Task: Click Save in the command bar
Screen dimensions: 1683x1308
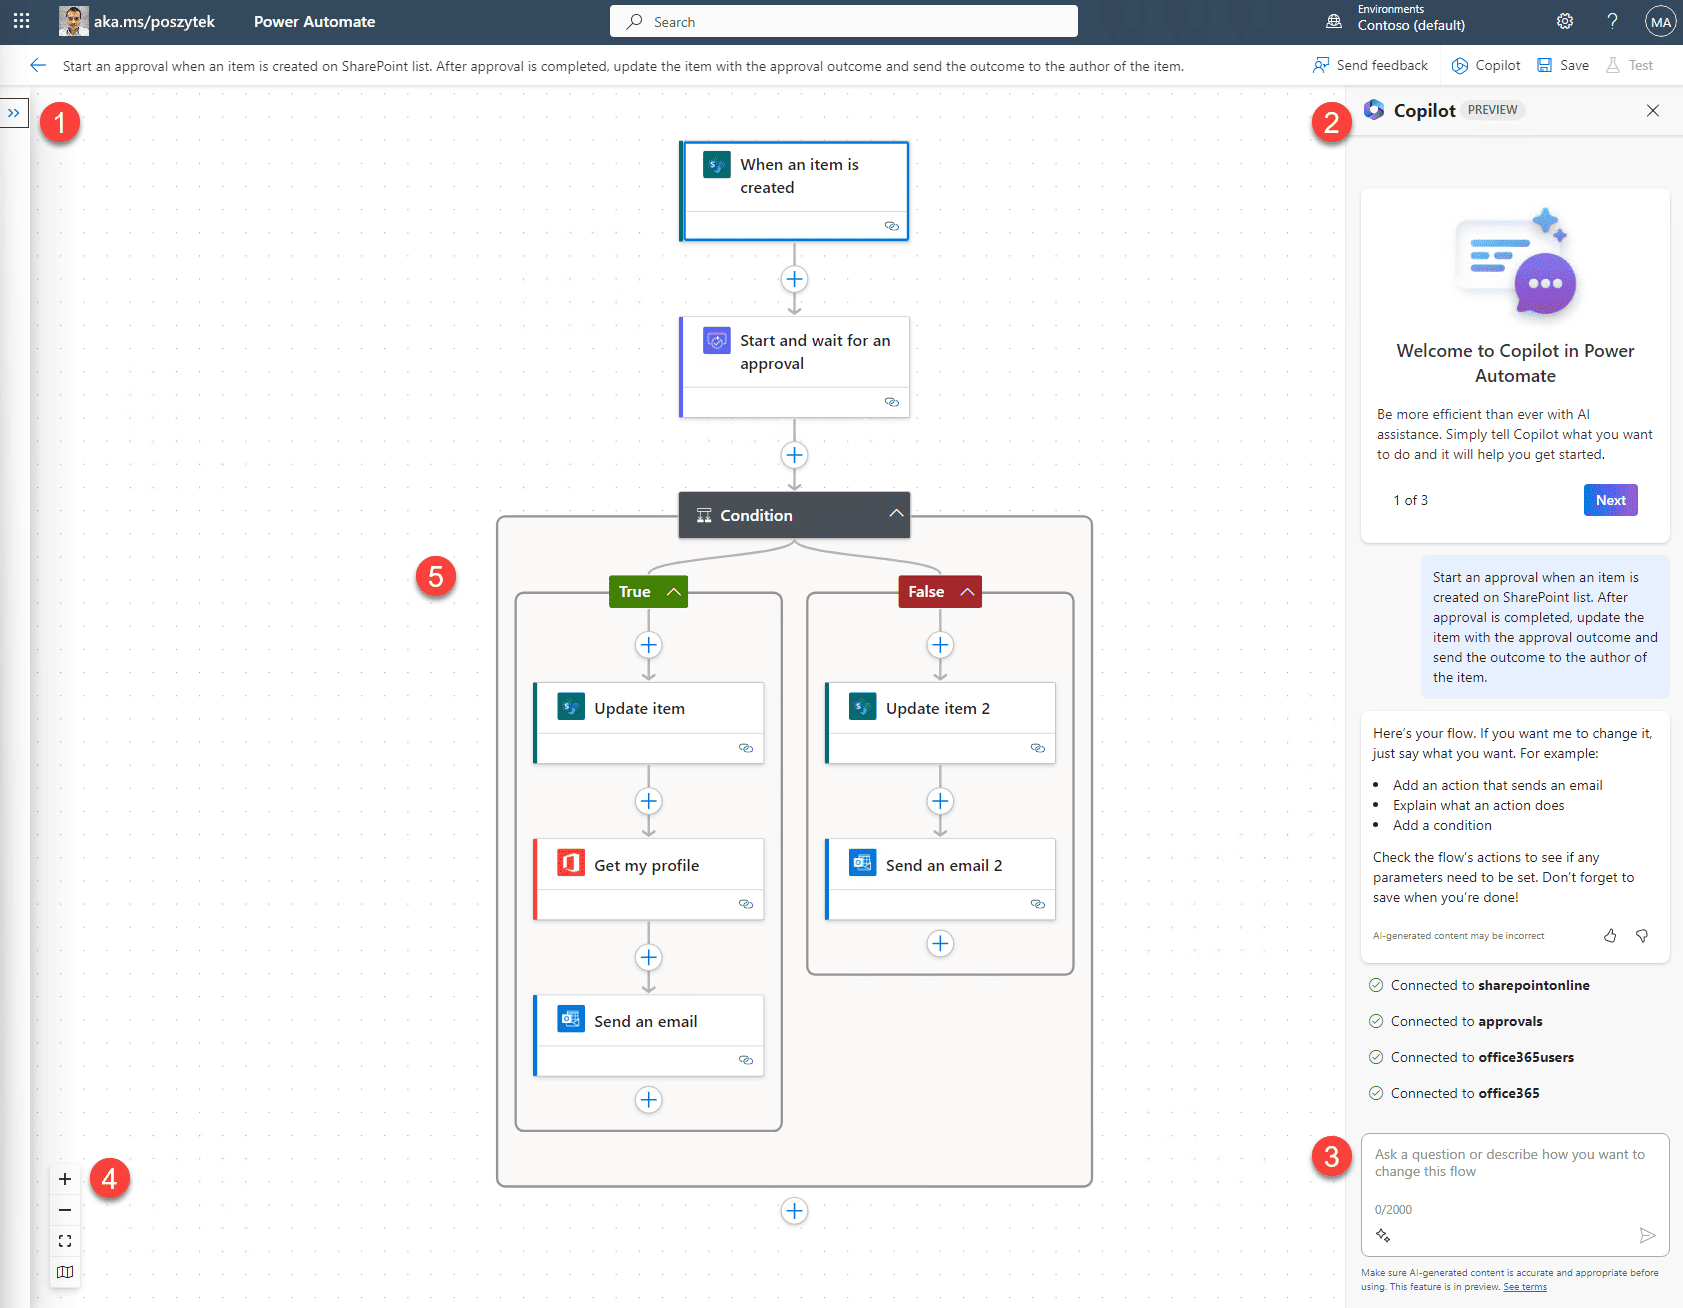Action: tap(1563, 66)
